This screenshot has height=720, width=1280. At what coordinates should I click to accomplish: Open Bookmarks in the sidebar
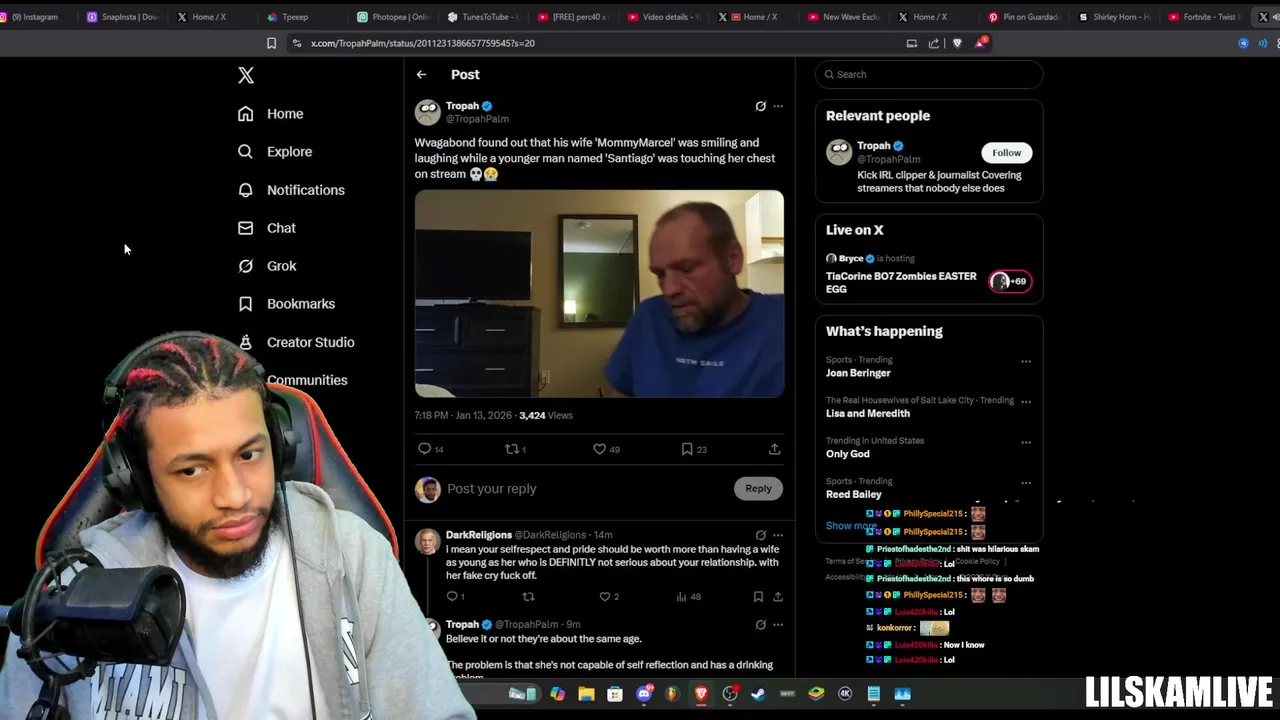286,304
